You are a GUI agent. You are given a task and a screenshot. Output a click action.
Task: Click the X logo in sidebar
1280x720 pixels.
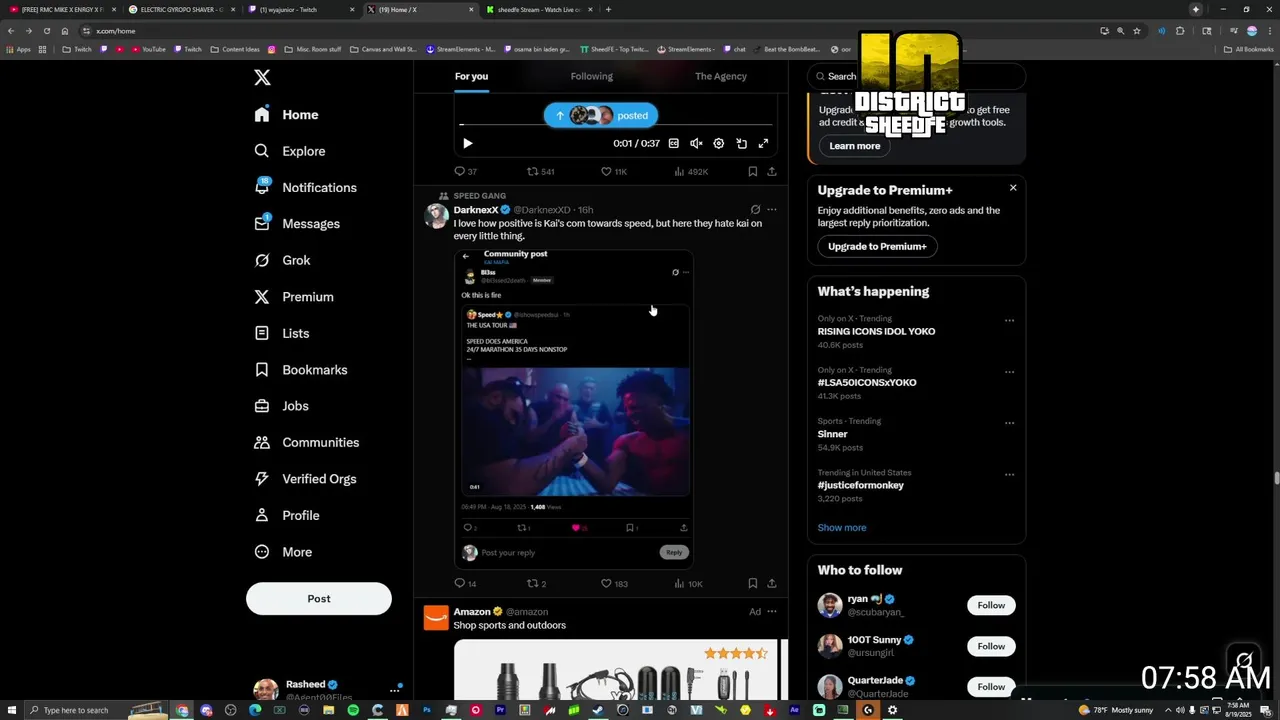point(262,77)
